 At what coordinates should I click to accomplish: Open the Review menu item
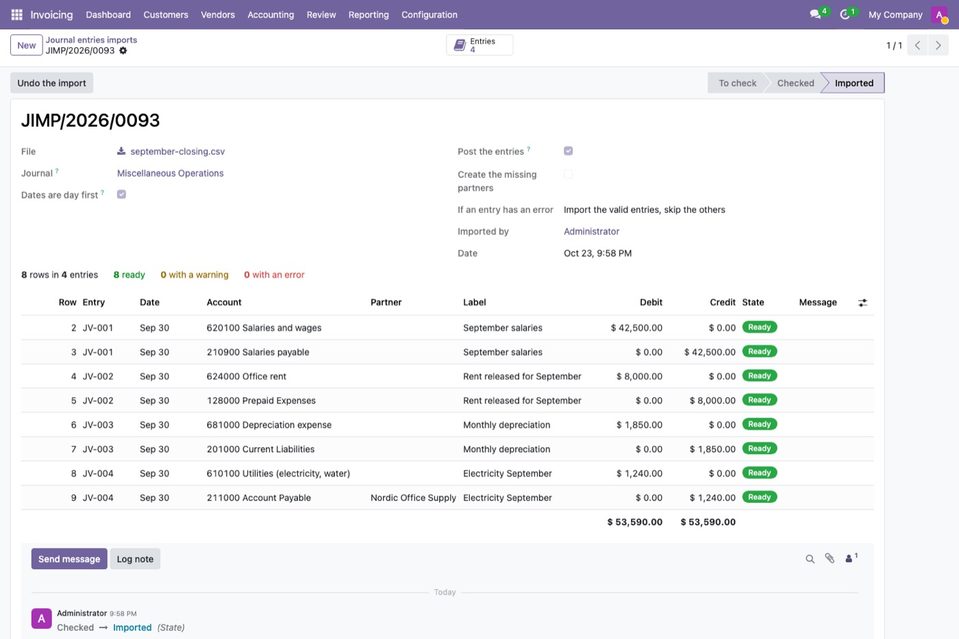[x=321, y=15]
